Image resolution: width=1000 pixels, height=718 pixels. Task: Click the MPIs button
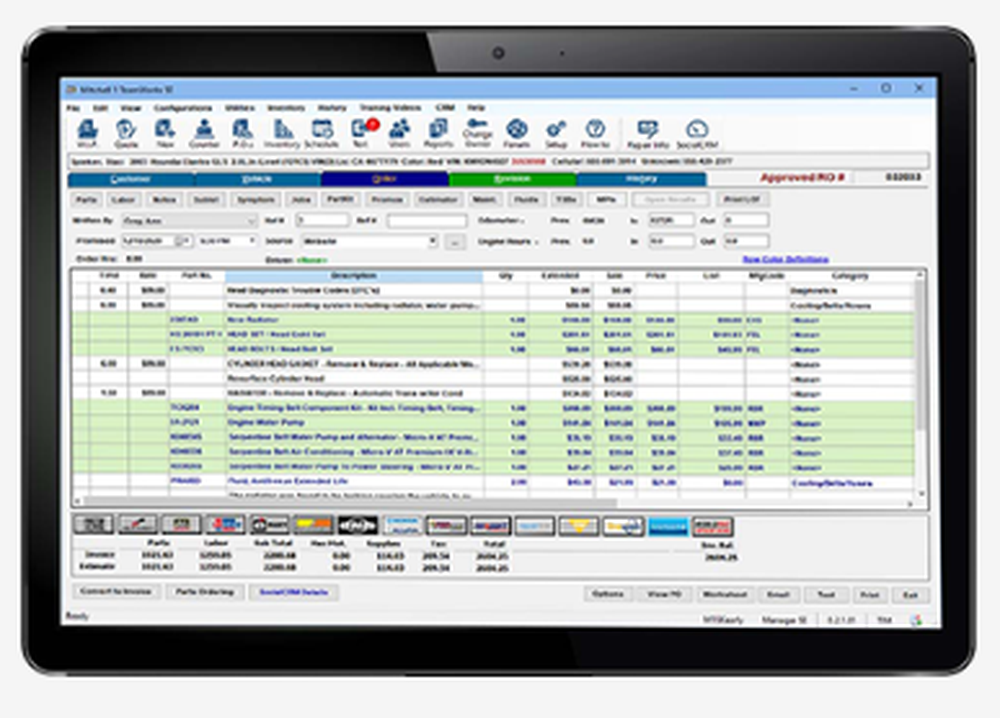pos(606,200)
